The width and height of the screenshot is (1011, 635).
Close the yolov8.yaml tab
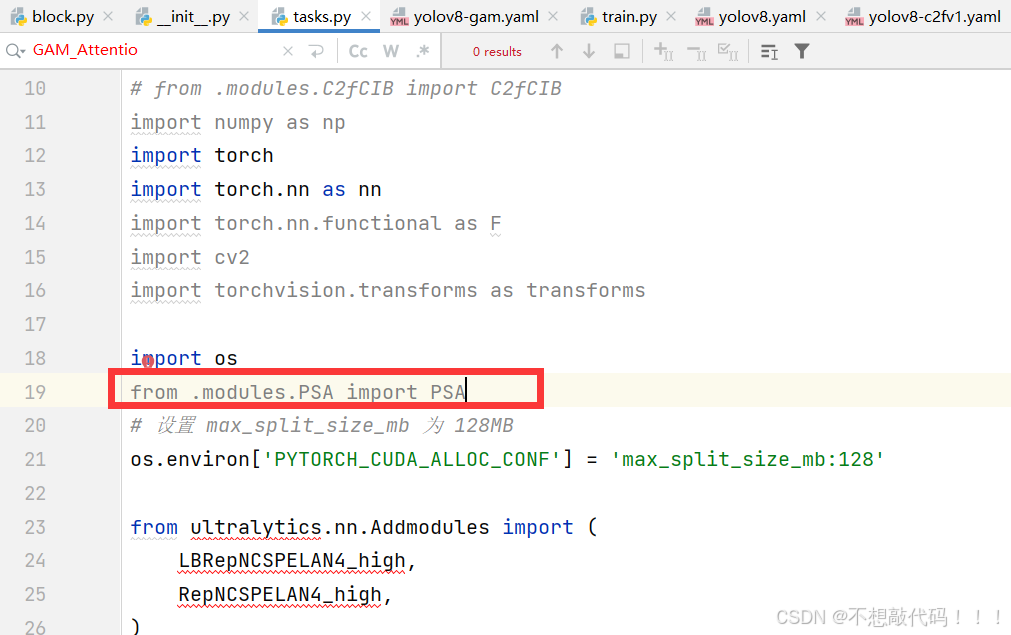820,16
